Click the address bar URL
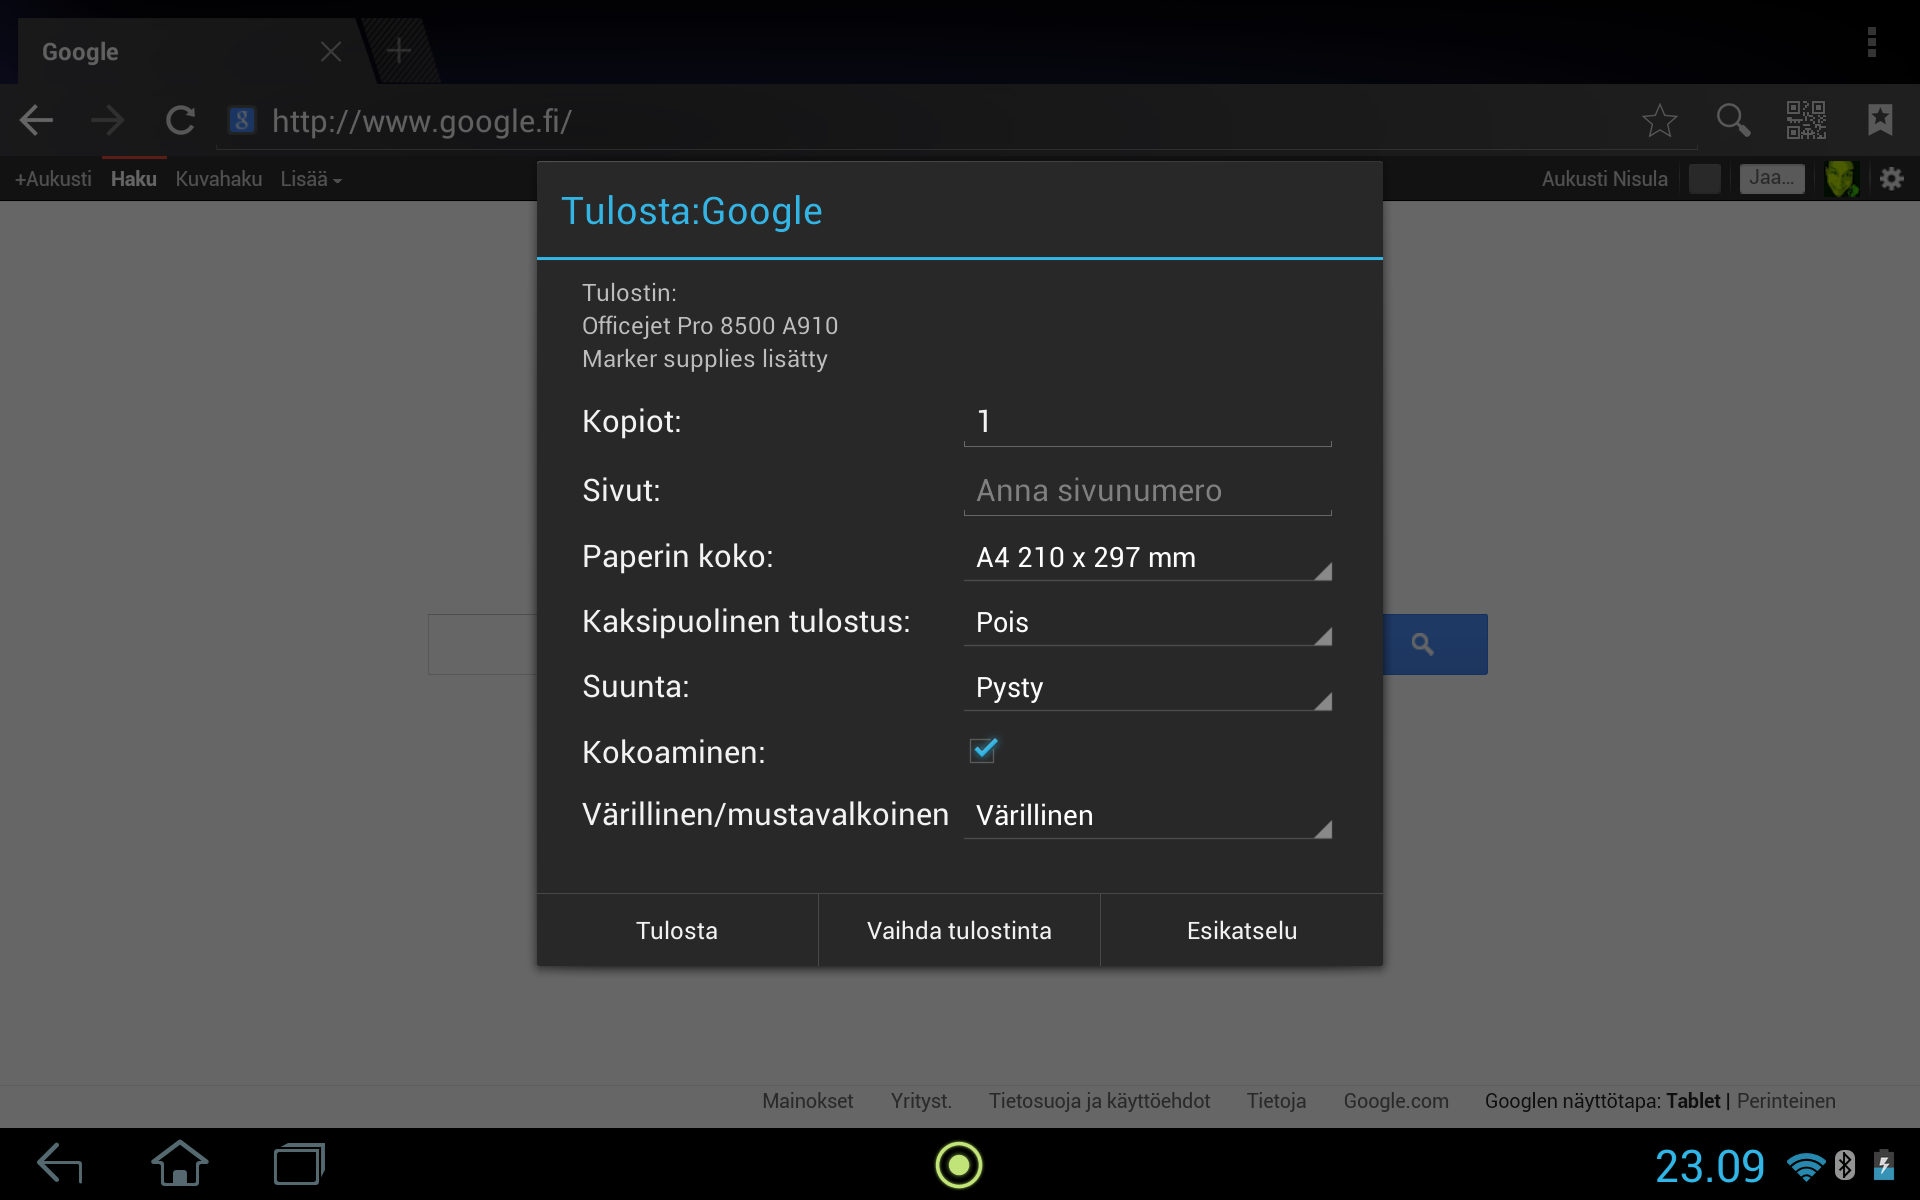 coord(422,121)
